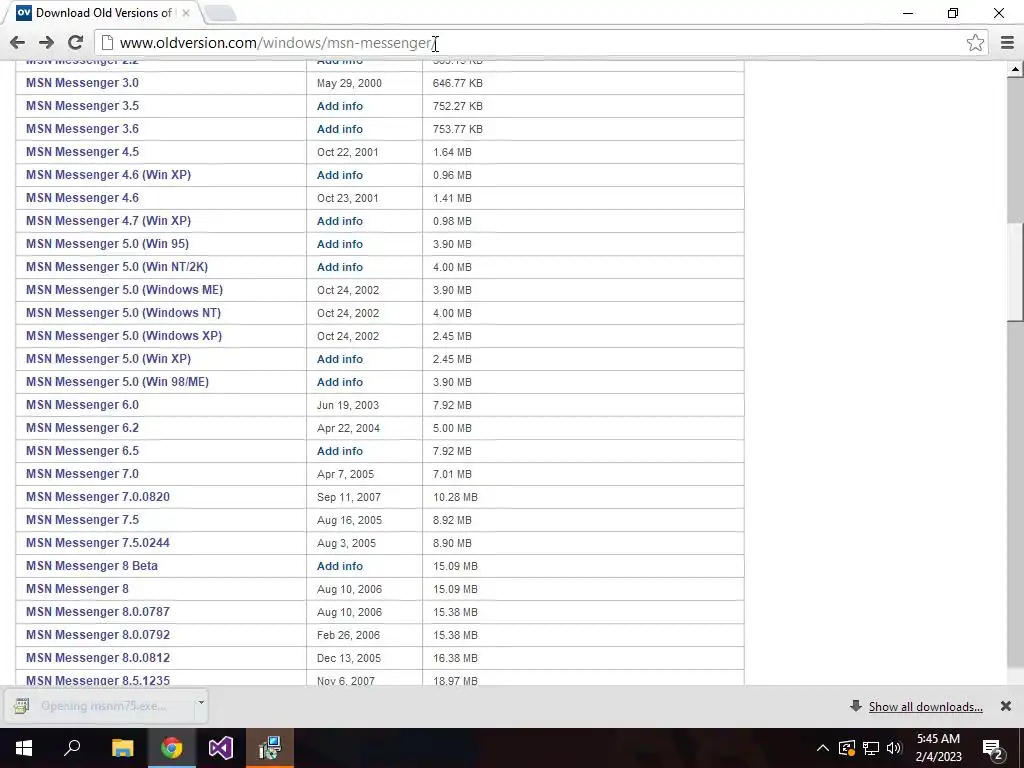Image resolution: width=1024 pixels, height=768 pixels.
Task: Open MSN Messenger 6.0 link
Action: 82,405
